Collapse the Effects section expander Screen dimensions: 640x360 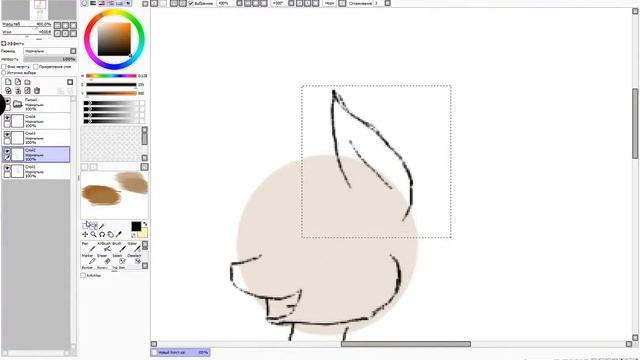(4, 43)
